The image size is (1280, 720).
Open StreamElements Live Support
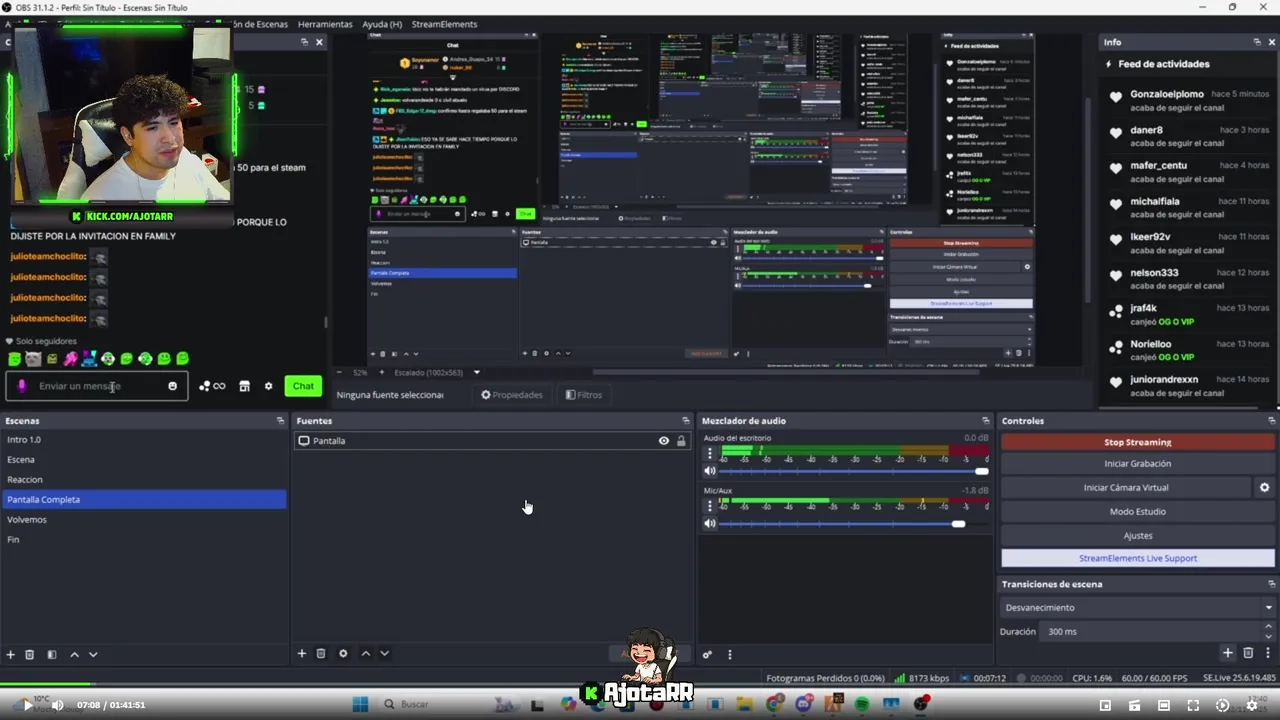pyautogui.click(x=1138, y=558)
